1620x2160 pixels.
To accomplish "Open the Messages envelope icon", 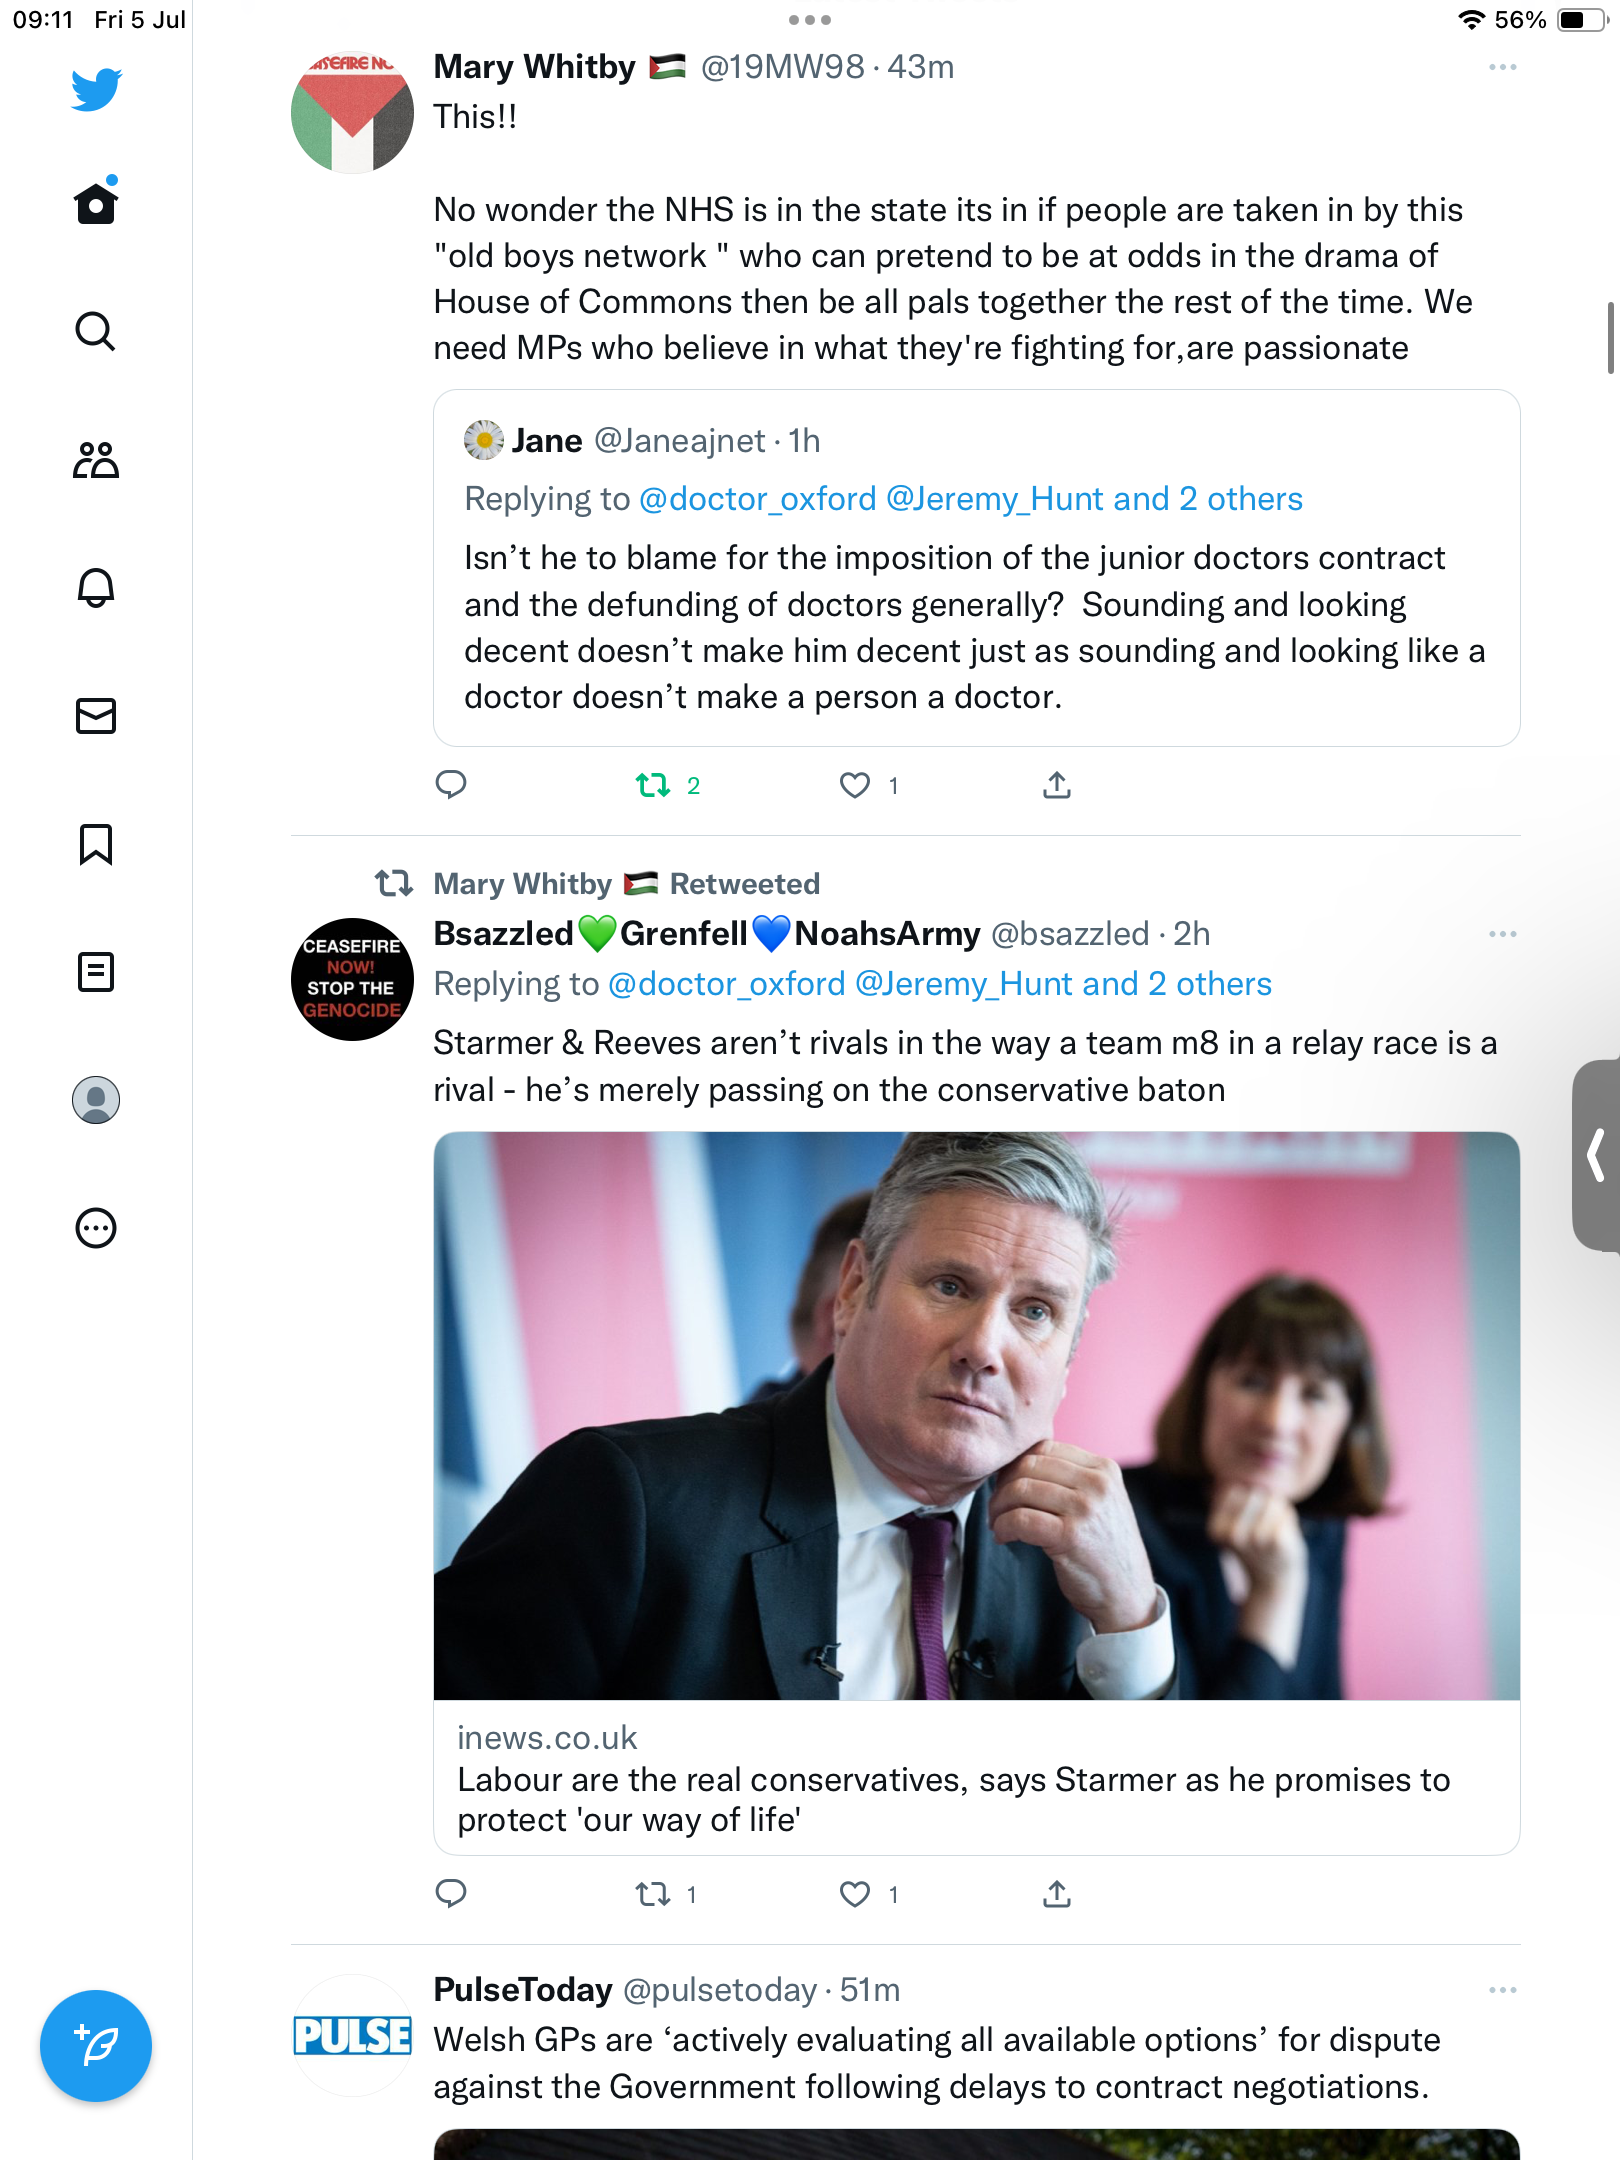I will 96,716.
